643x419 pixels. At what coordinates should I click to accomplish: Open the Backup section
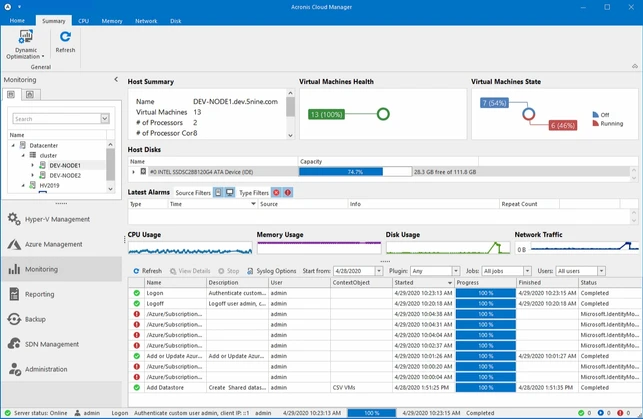62,319
